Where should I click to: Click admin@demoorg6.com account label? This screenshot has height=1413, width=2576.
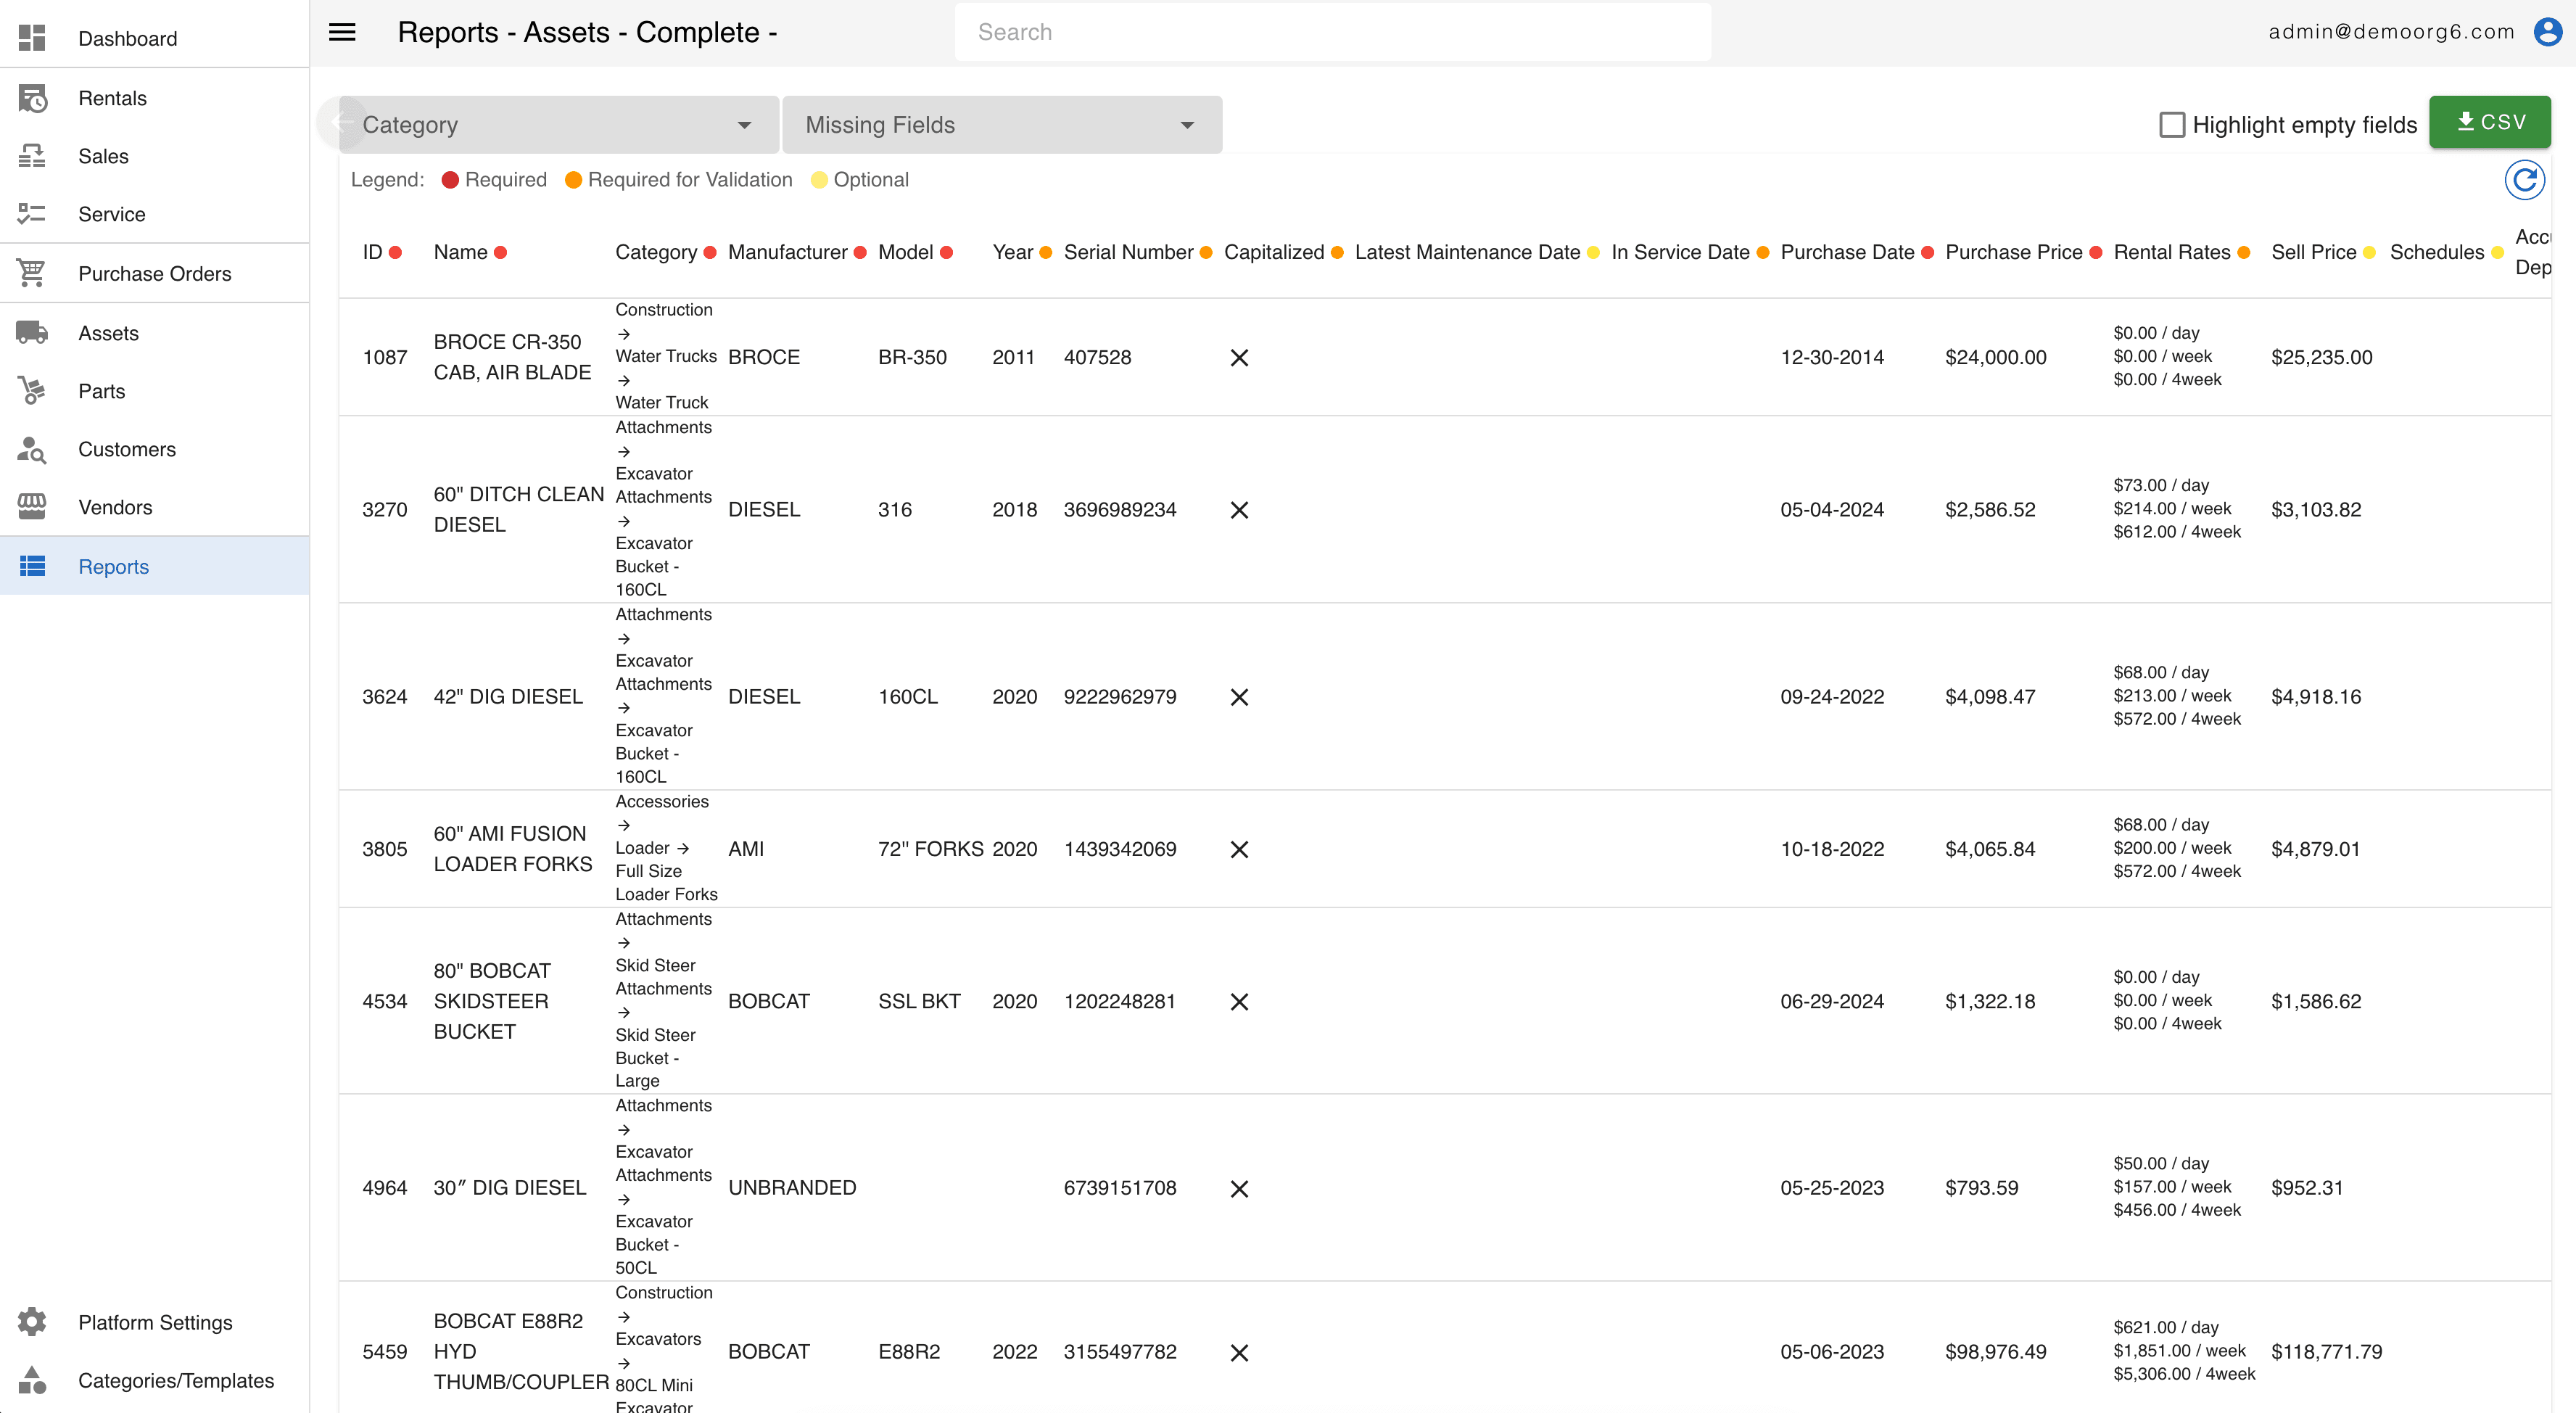(2391, 32)
